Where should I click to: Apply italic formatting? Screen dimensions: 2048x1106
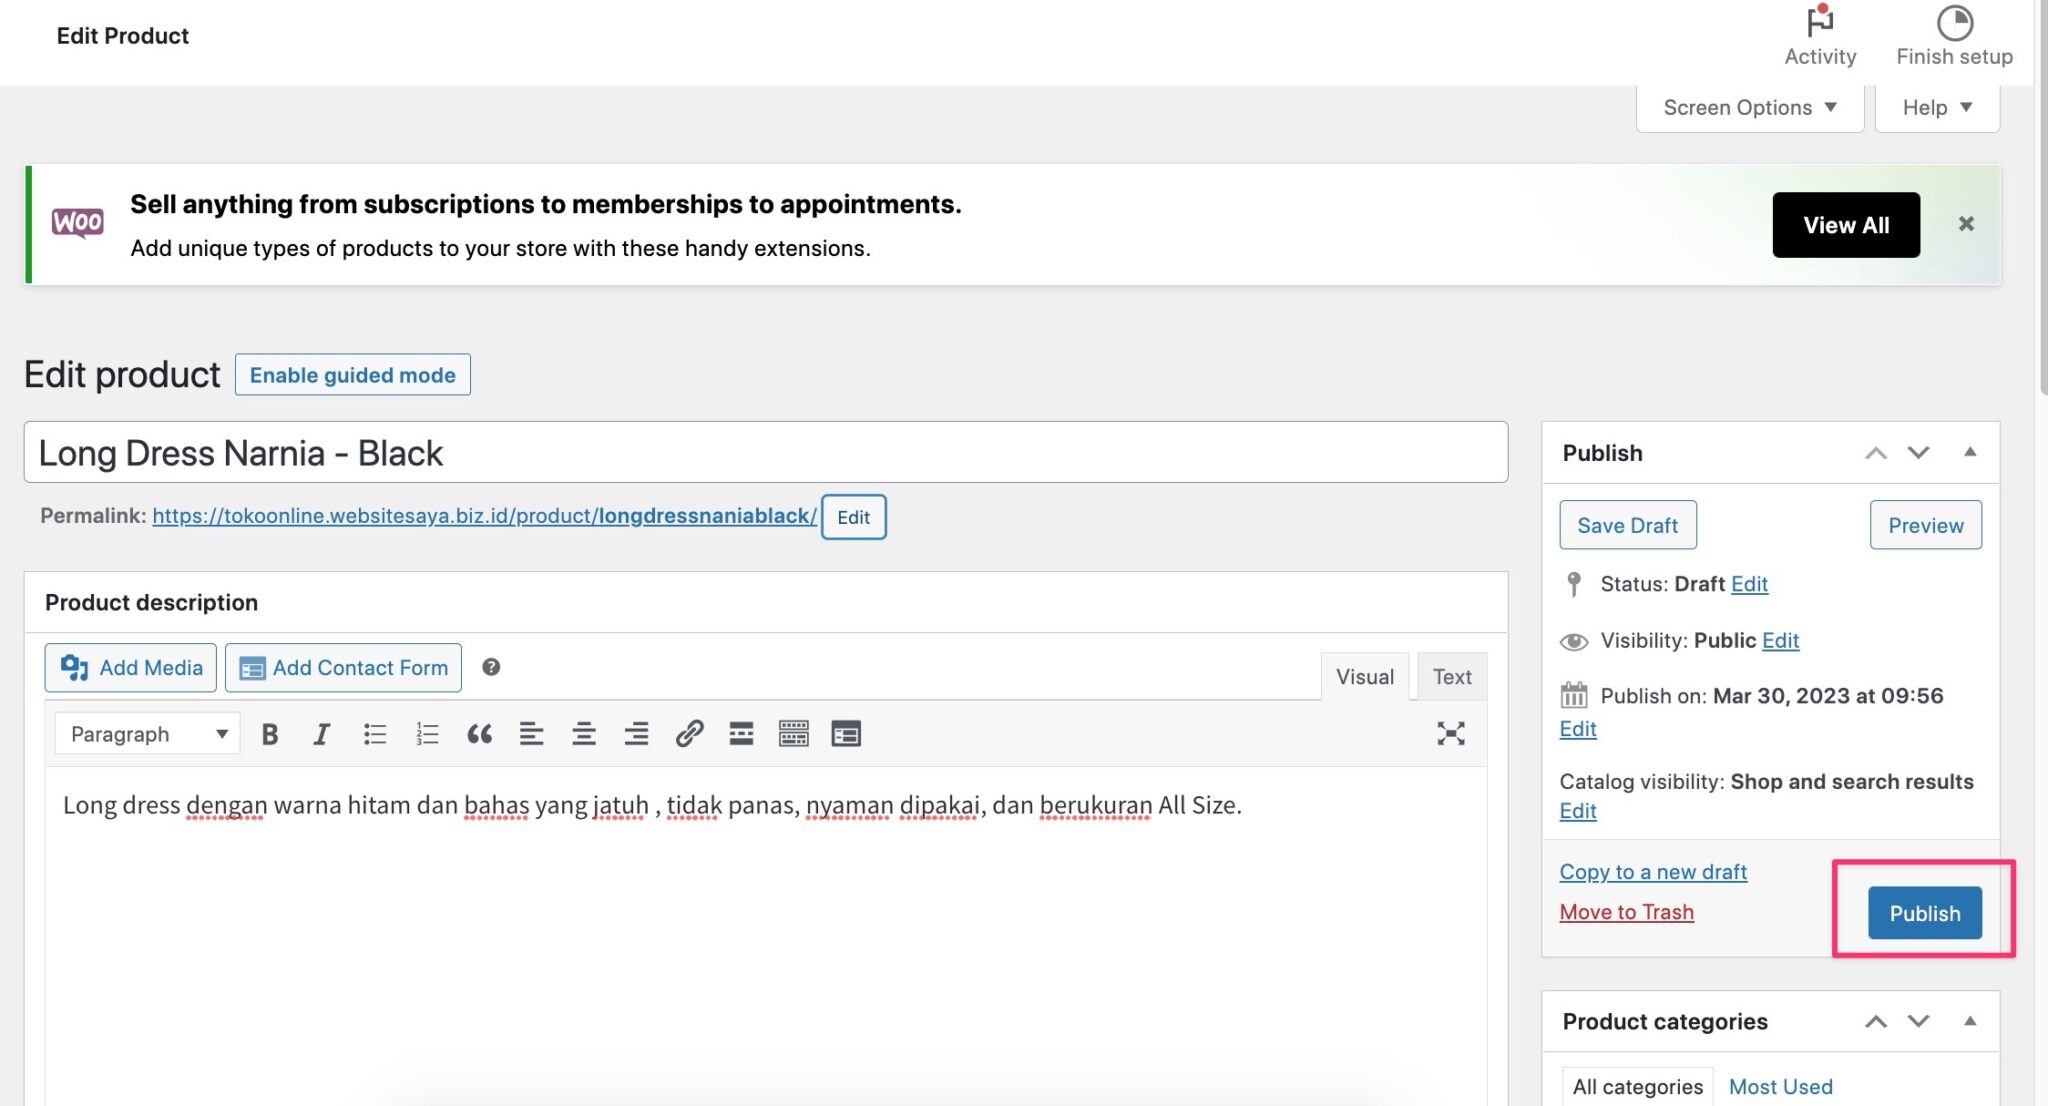pyautogui.click(x=321, y=733)
